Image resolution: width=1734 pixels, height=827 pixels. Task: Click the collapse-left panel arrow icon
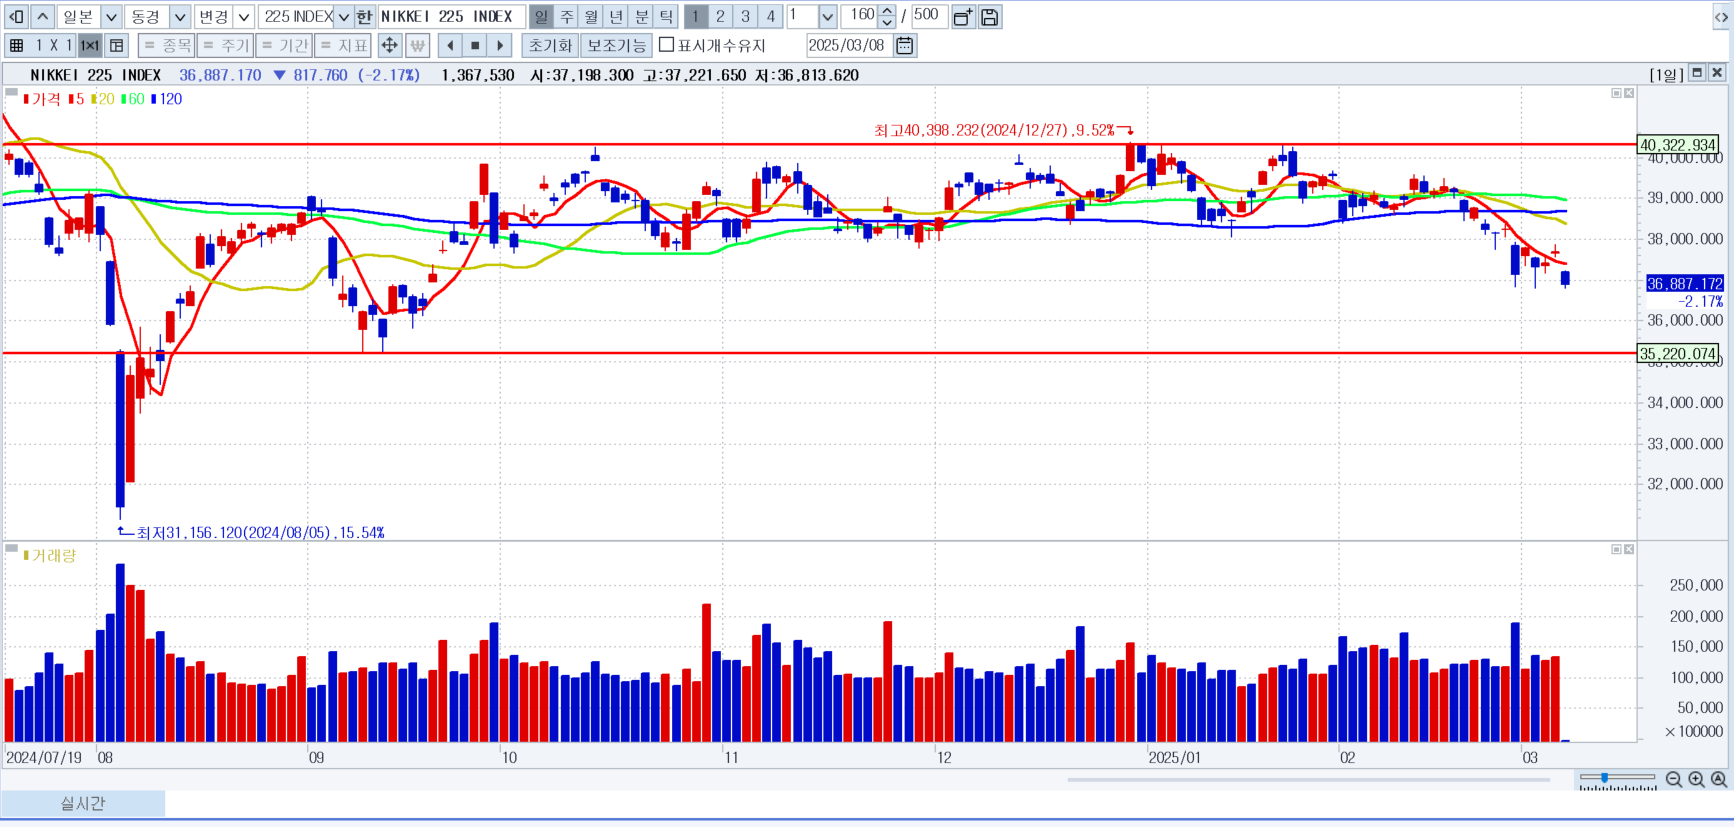tap(16, 17)
